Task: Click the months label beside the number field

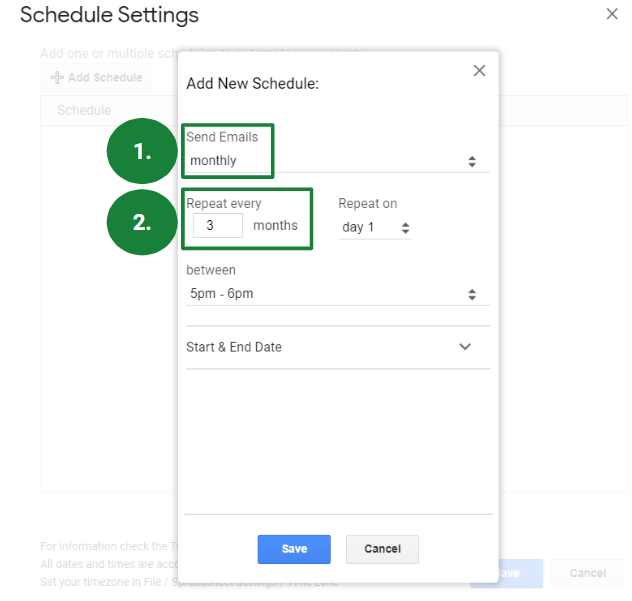Action: 275,226
